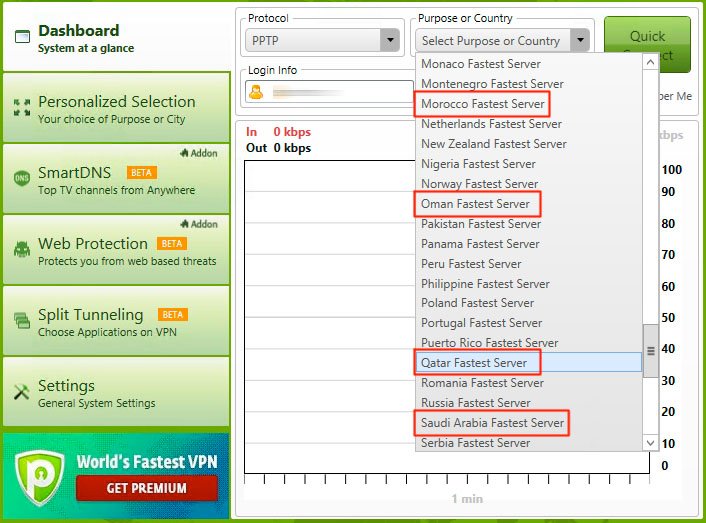
Task: Click the Split Tunneling windows icon
Action: (x=22, y=320)
